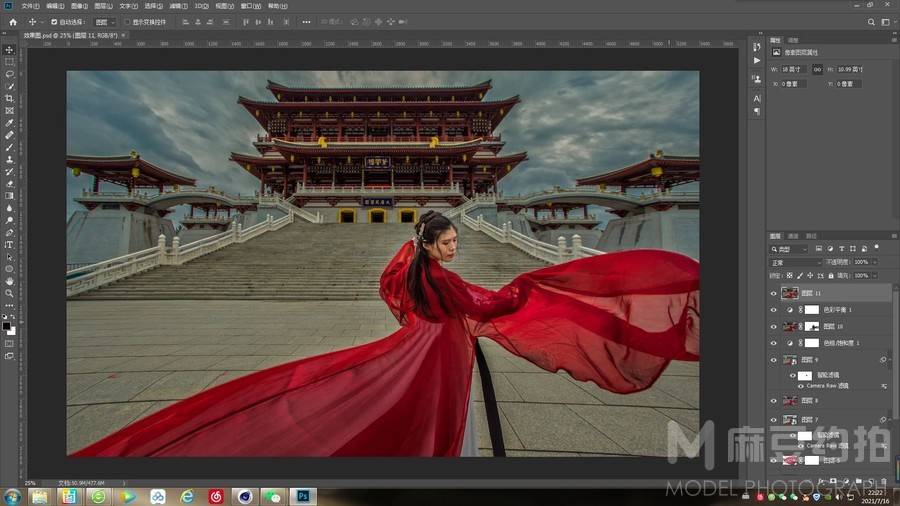Click the foreground color swatch
The image size is (900, 506).
[6, 324]
